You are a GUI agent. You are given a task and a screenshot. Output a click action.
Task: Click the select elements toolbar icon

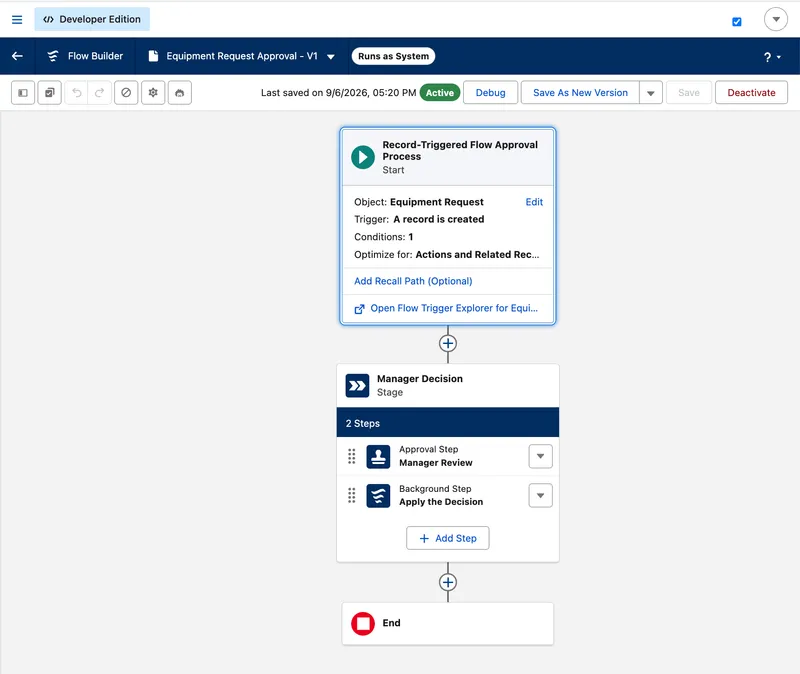pos(49,93)
